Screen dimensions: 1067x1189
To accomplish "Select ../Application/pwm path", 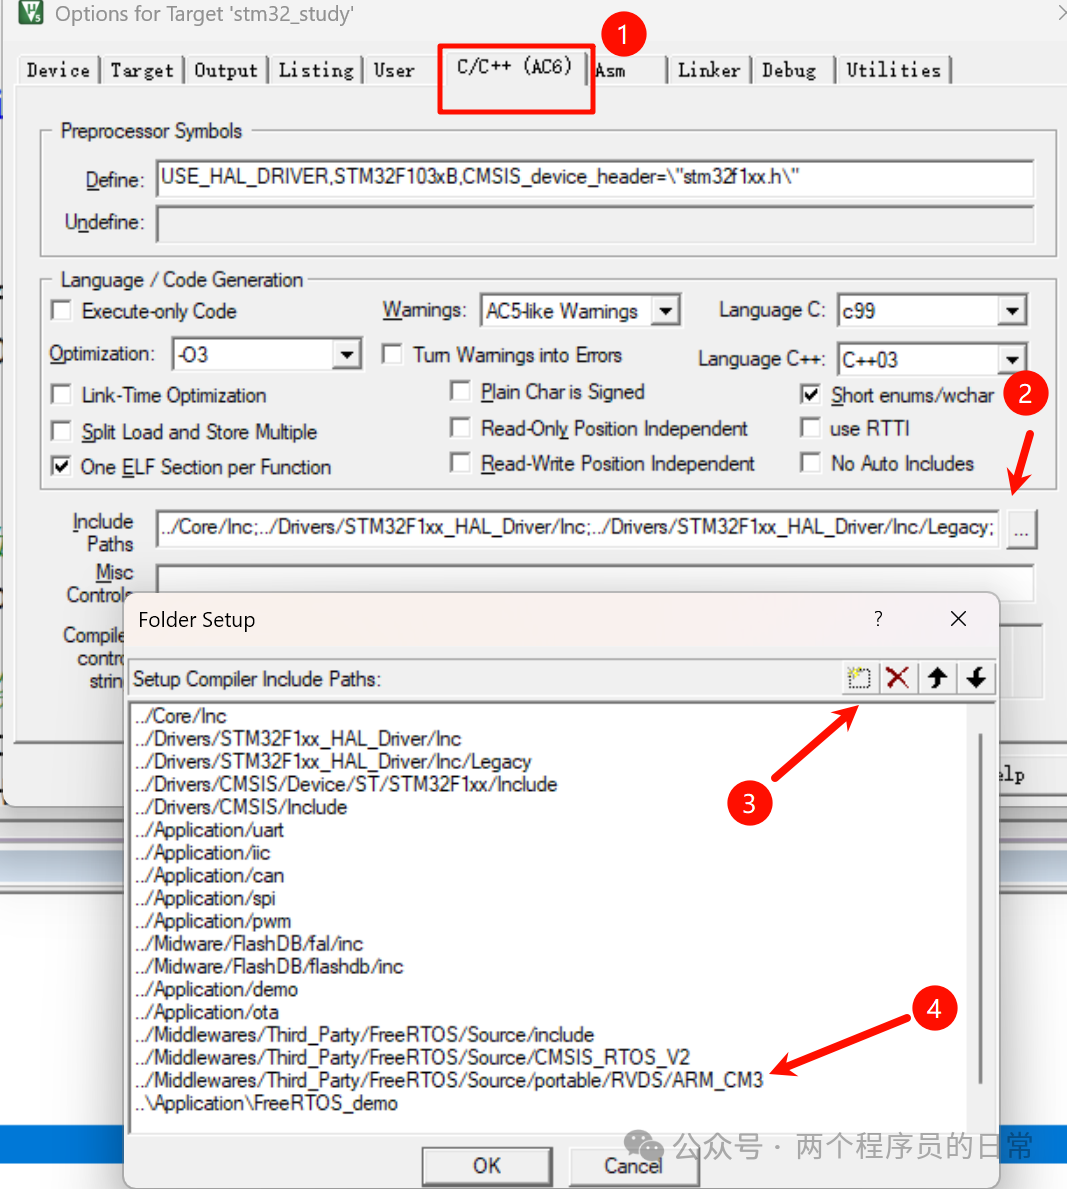I will click(213, 921).
